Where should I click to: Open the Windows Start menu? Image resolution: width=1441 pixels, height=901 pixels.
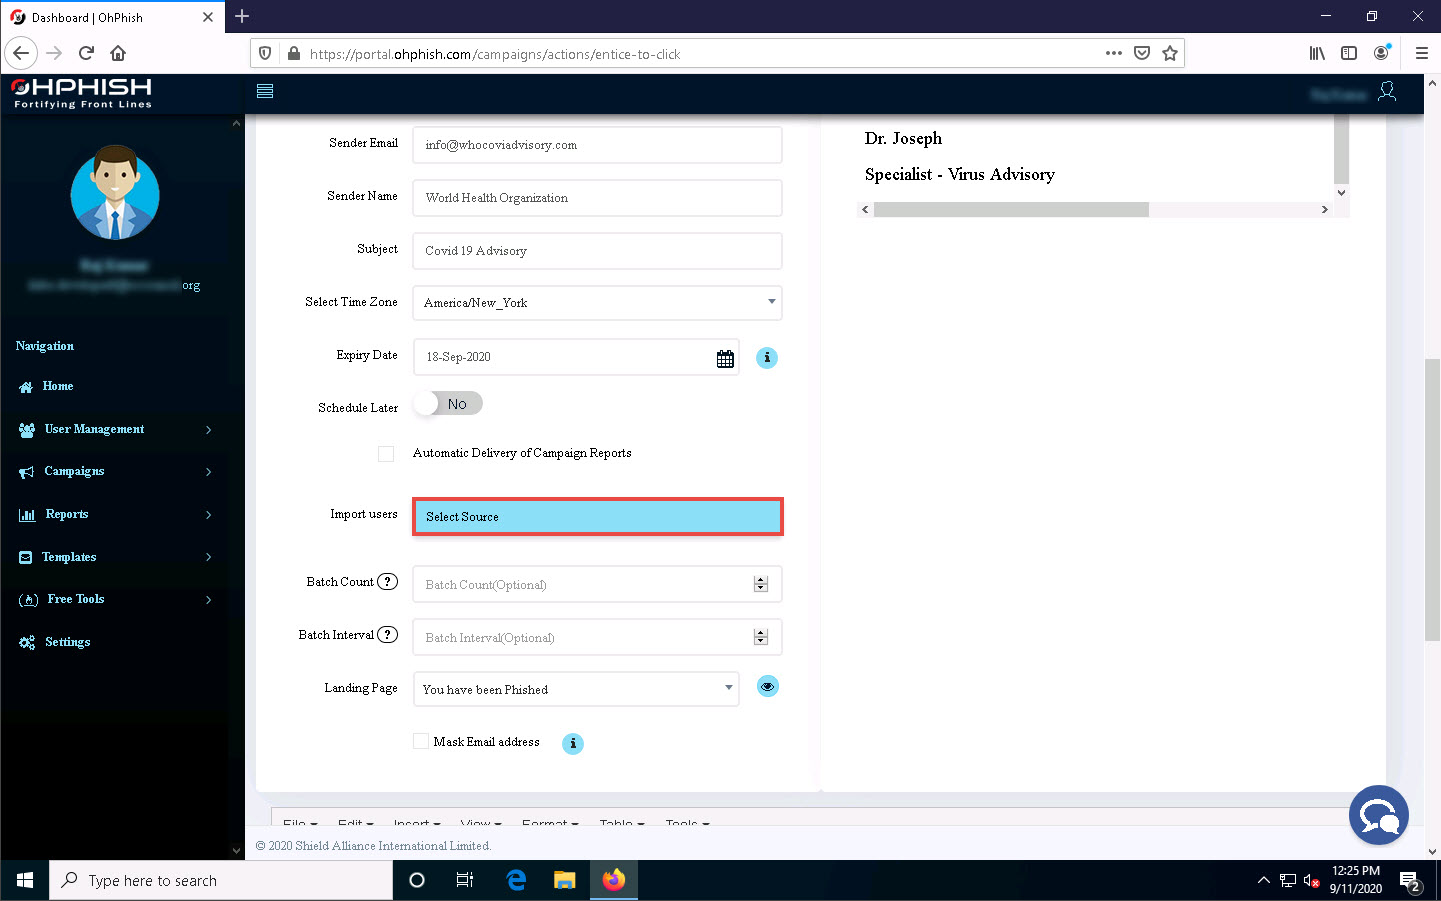25,880
